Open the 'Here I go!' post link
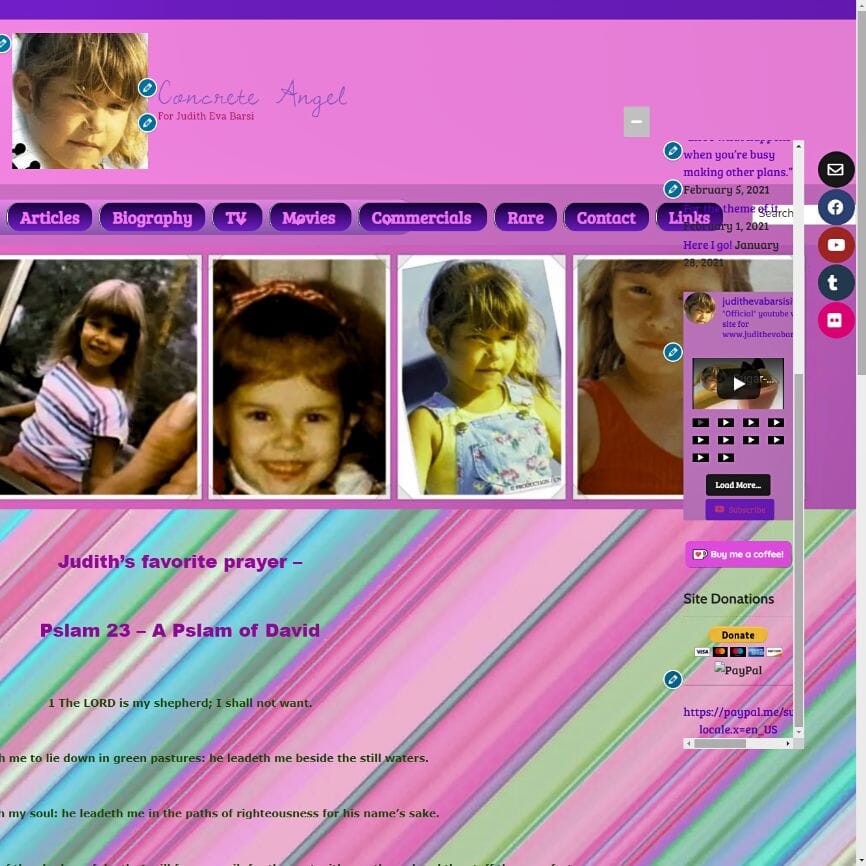The width and height of the screenshot is (866, 866). (x=707, y=245)
